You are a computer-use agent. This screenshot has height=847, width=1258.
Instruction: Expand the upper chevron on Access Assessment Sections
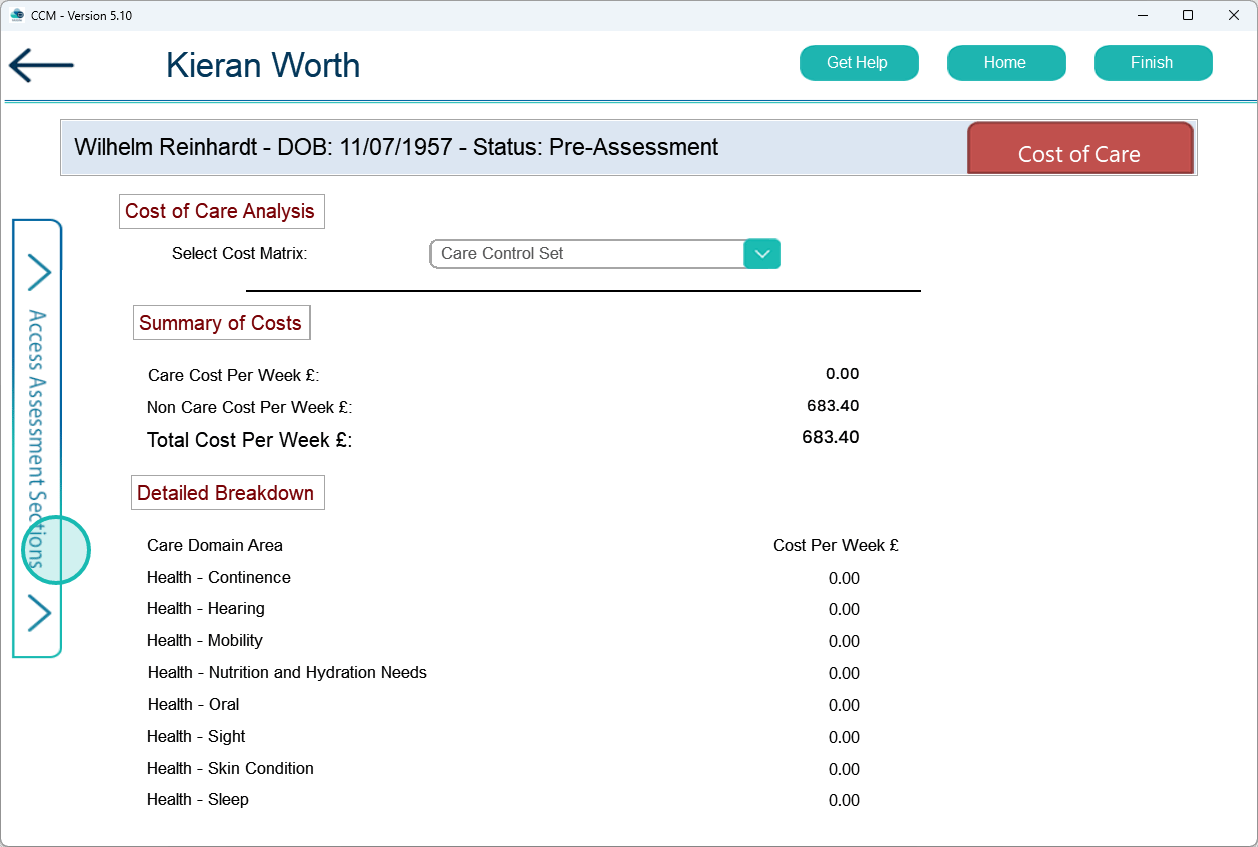pyautogui.click(x=39, y=272)
